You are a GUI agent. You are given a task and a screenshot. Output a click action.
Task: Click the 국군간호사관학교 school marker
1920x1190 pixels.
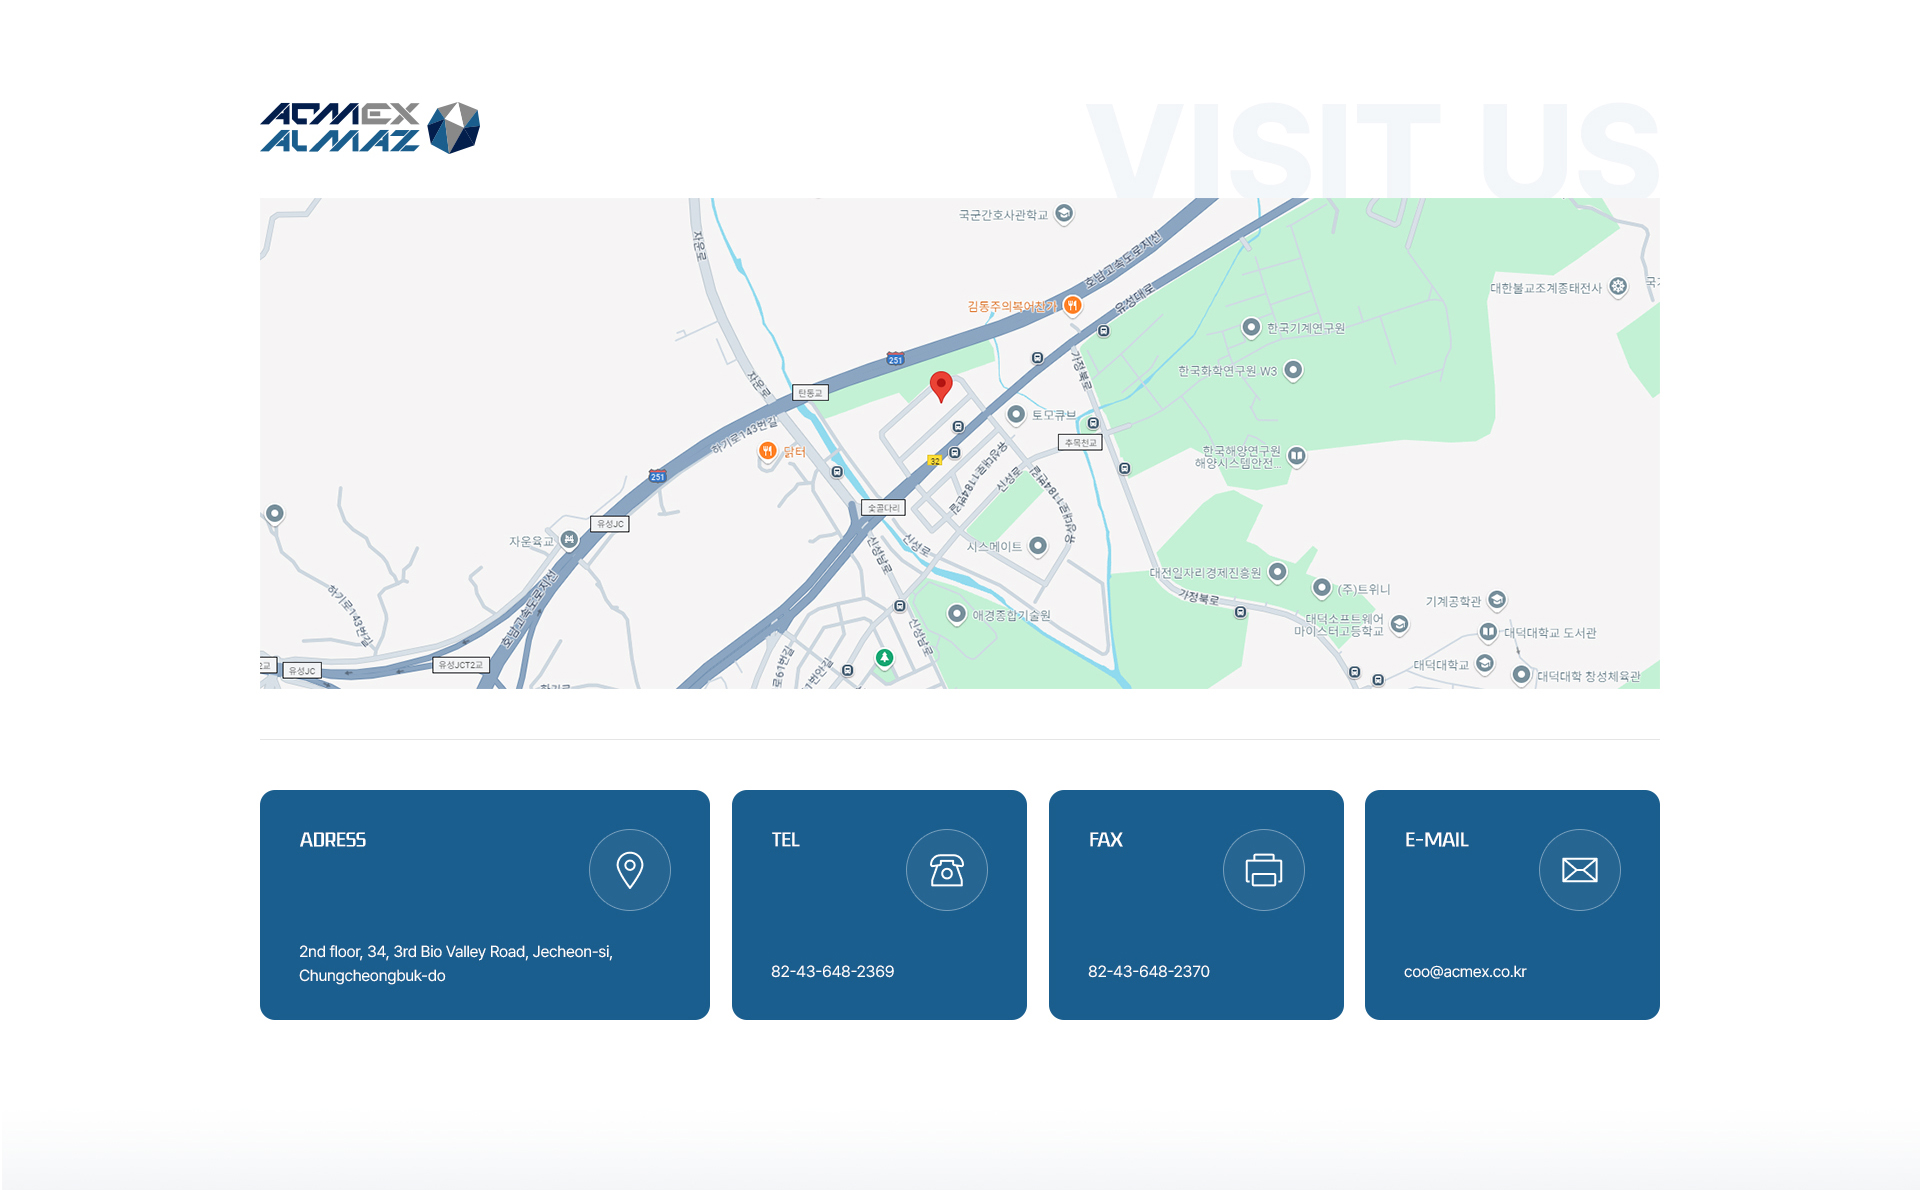(x=1064, y=213)
